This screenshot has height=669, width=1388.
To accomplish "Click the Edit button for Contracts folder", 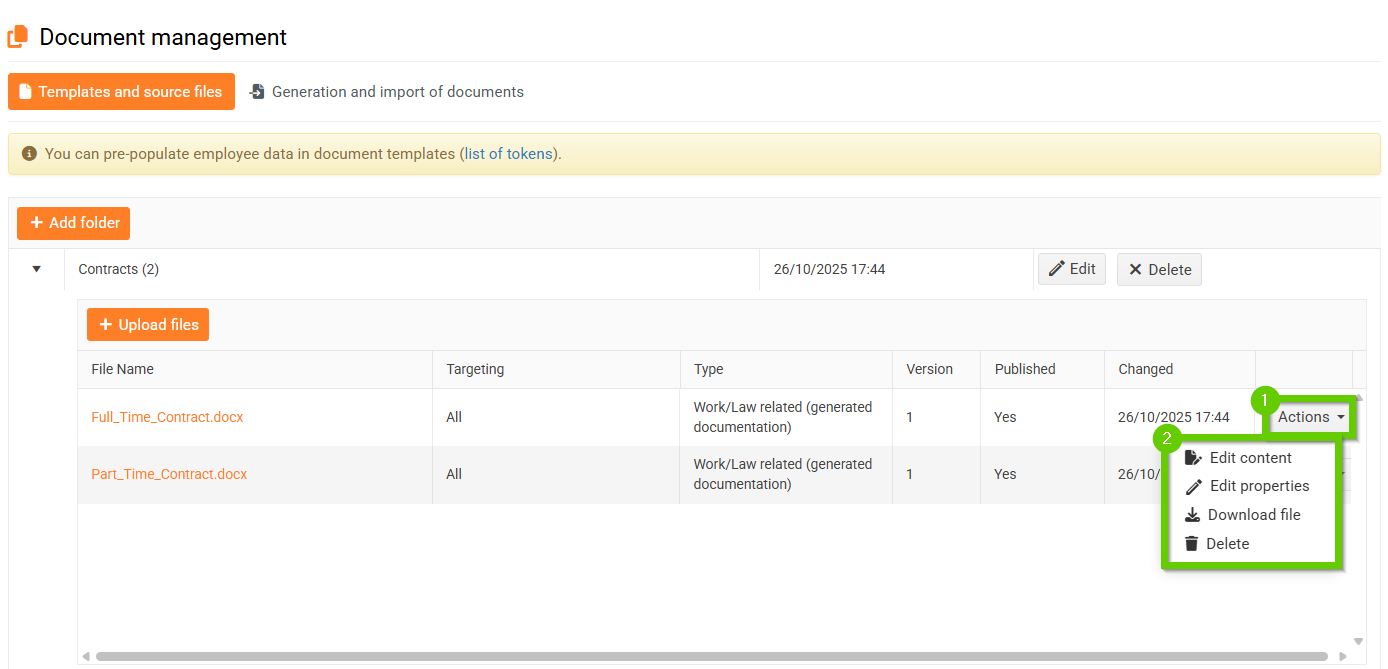I will (1071, 269).
